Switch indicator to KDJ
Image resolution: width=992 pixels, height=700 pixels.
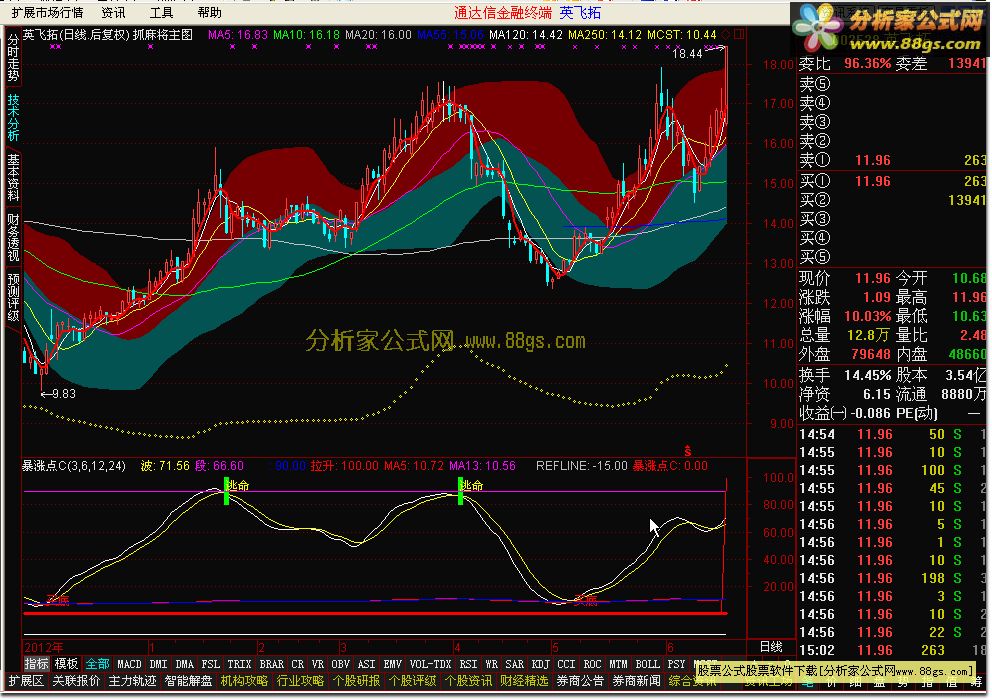(x=540, y=664)
